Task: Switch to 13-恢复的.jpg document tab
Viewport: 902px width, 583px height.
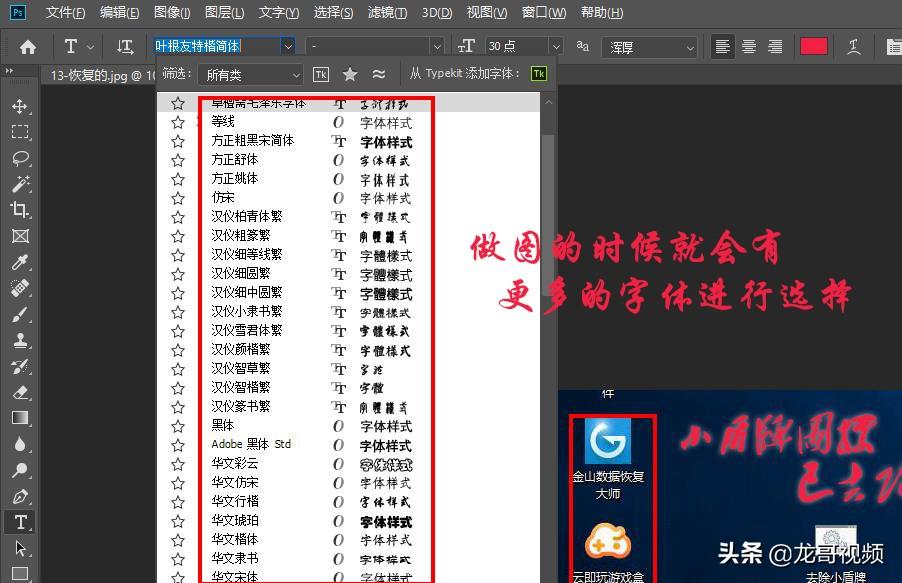Action: click(x=102, y=75)
